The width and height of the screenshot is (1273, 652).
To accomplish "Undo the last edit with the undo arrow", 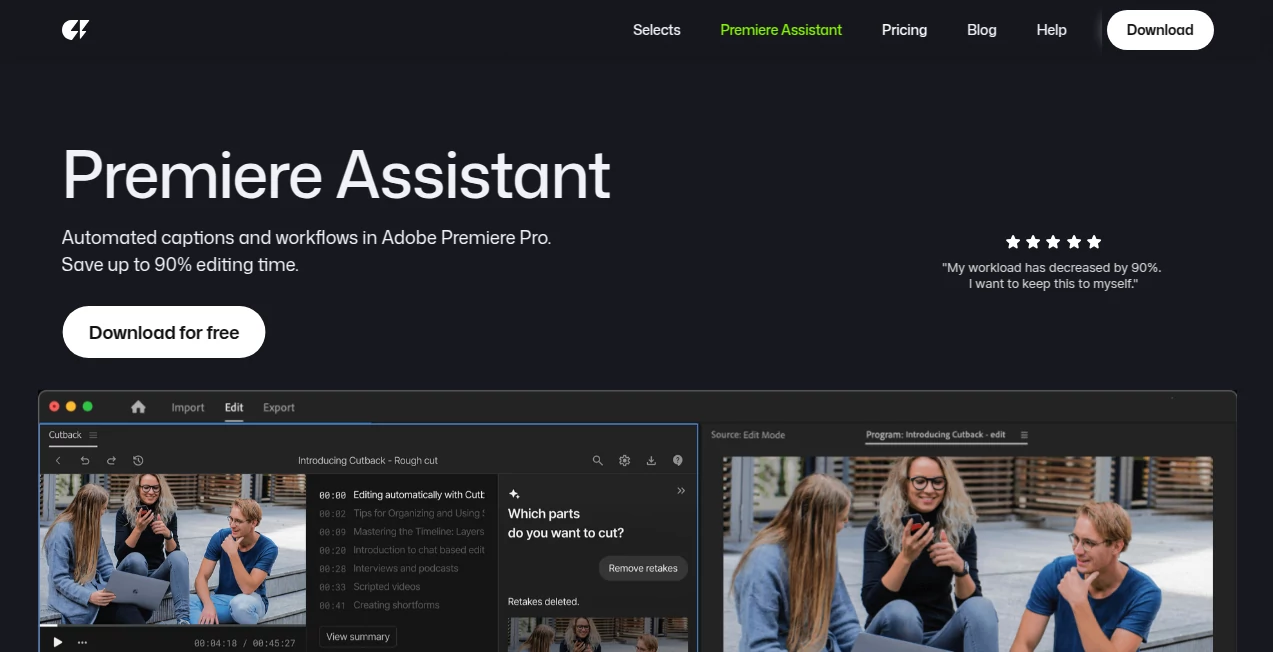I will click(84, 460).
